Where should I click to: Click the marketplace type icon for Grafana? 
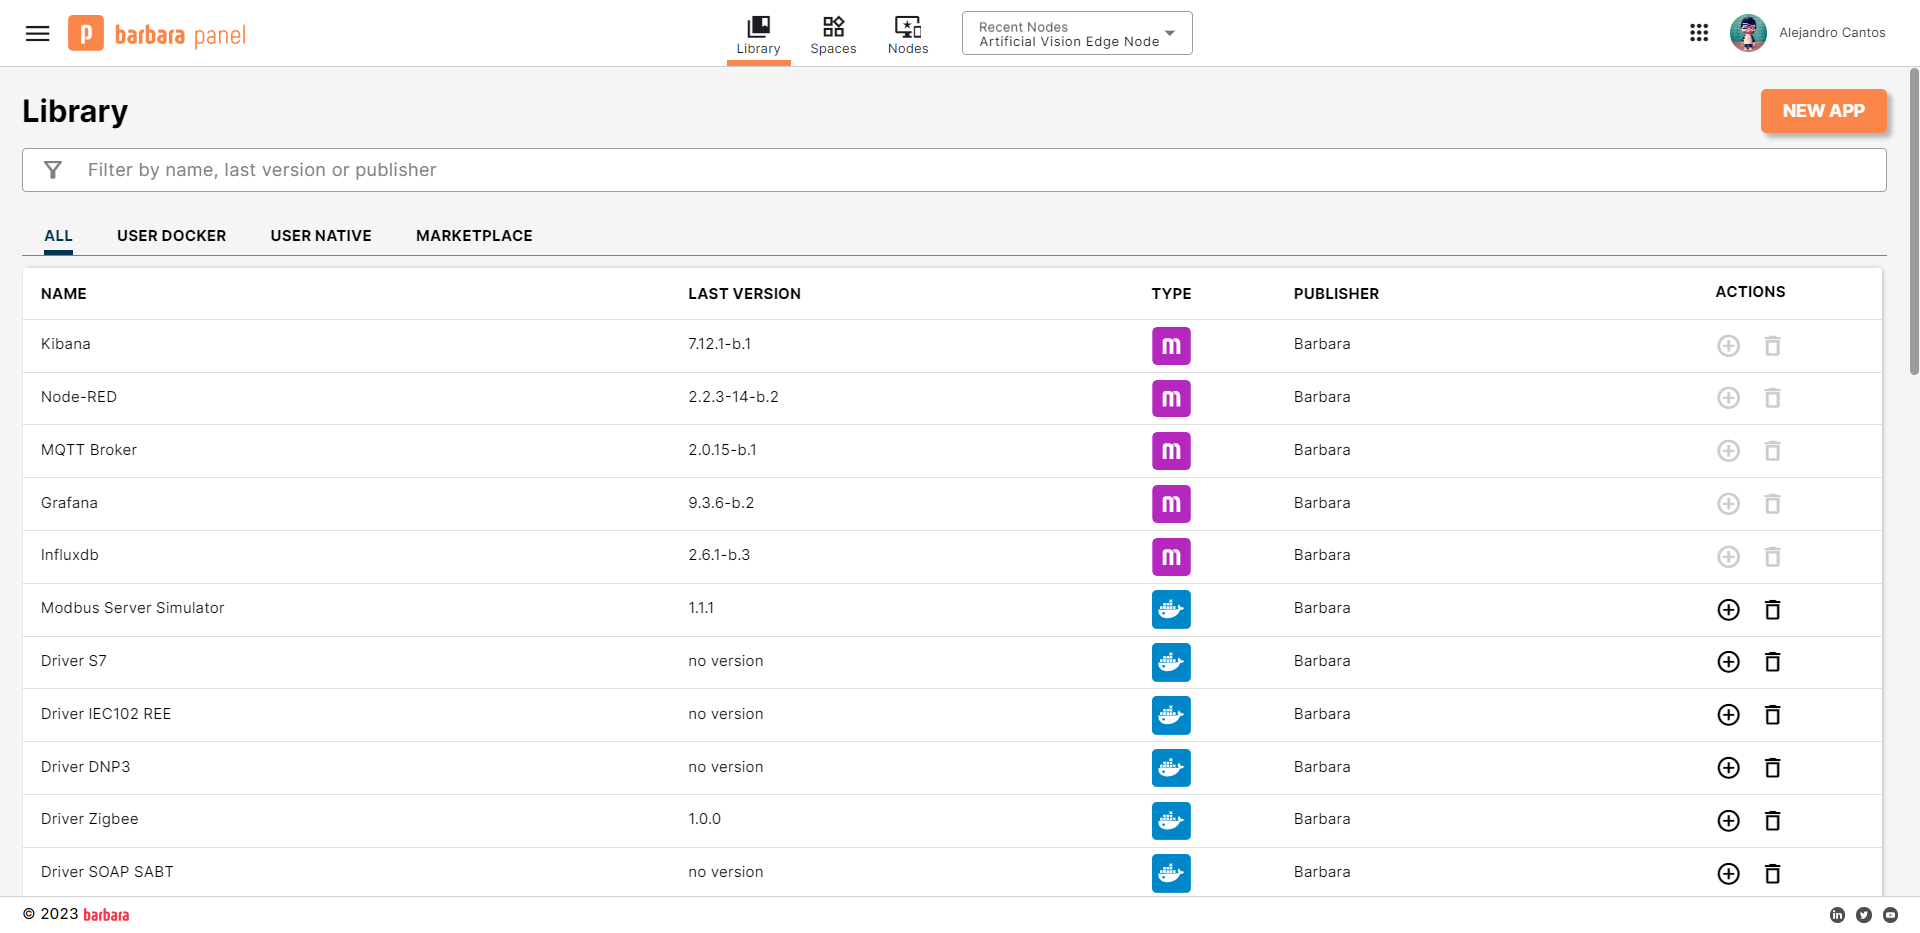(1170, 504)
